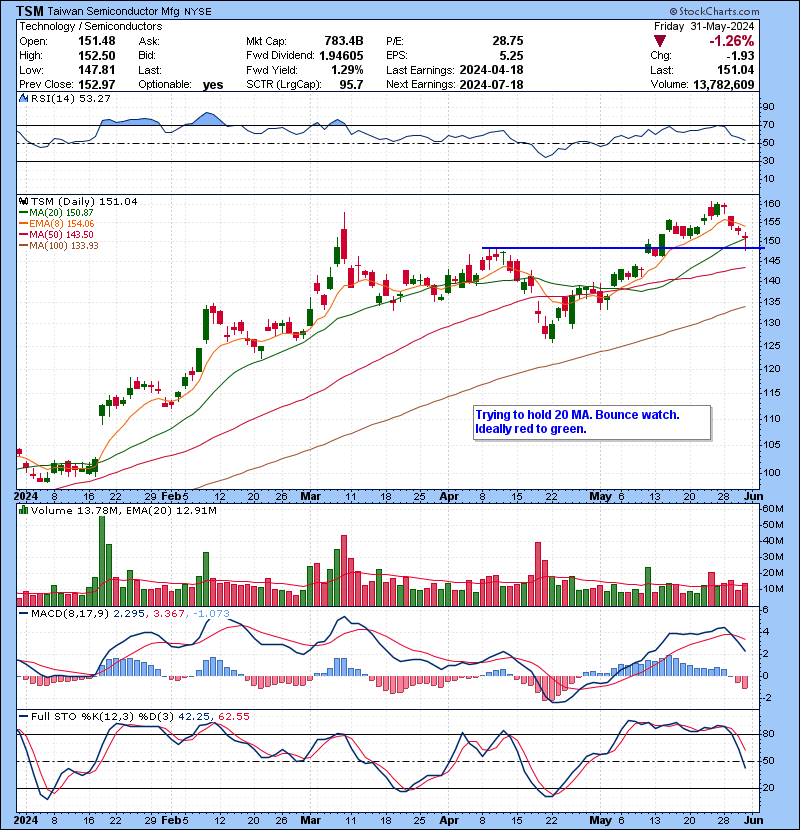
Task: Click the Mkt Cap value 783.4B
Action: pyautogui.click(x=344, y=41)
